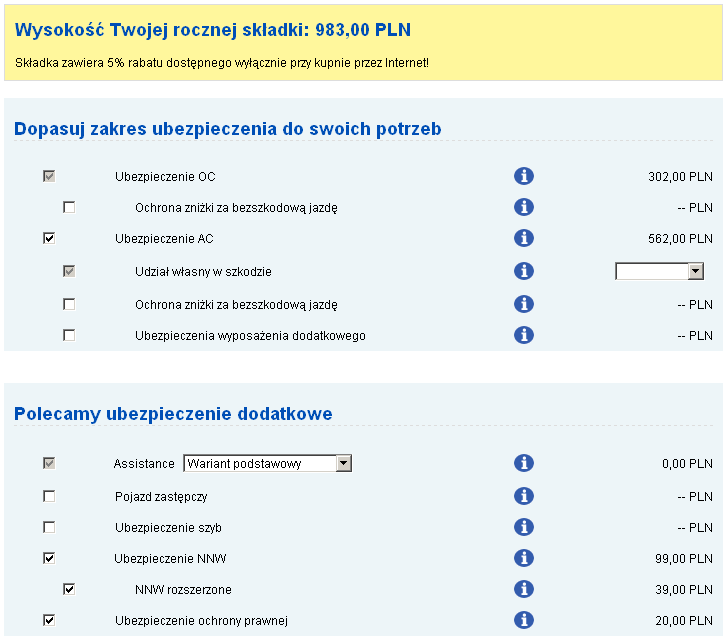Click heading Polecamy ubezpieczenie dodatkowe

[x=173, y=413]
